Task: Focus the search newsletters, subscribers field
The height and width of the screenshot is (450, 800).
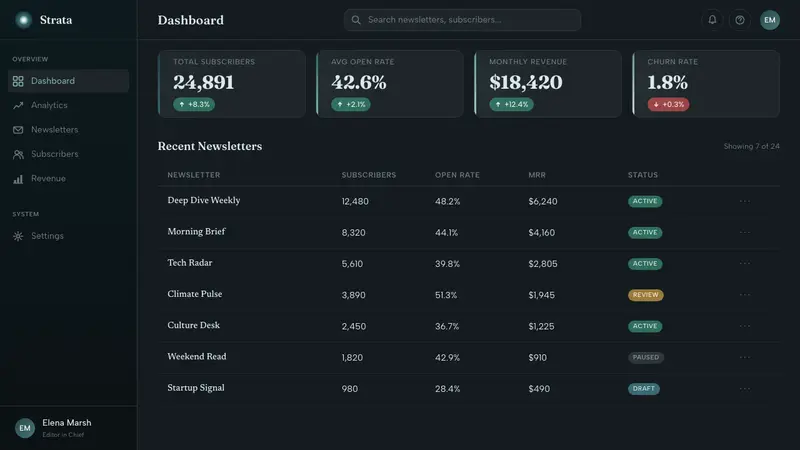Action: (x=462, y=20)
